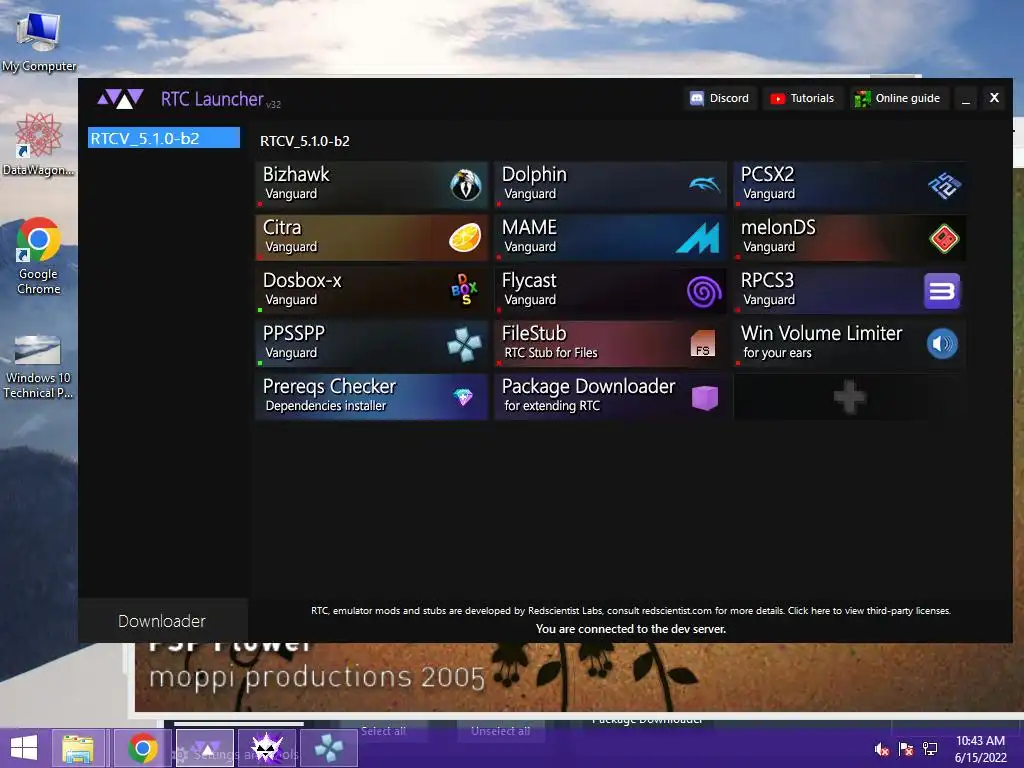This screenshot has height=768, width=1024.
Task: Select 'RTC Stub for Files' text
Action: coord(551,353)
